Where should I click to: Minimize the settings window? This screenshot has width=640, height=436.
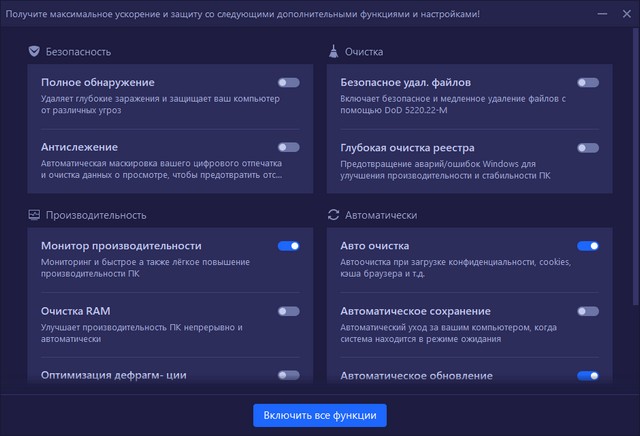click(600, 14)
